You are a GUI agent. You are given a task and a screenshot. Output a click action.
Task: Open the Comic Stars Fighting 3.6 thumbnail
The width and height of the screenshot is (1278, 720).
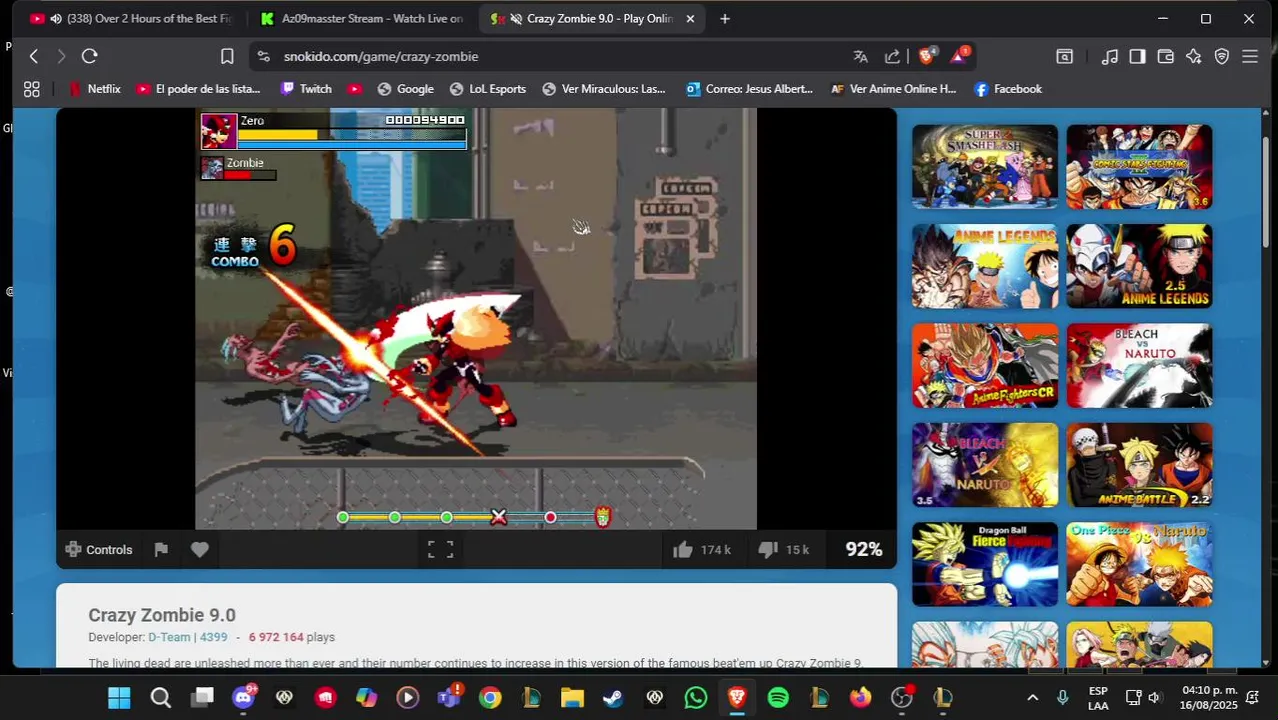coord(1139,167)
